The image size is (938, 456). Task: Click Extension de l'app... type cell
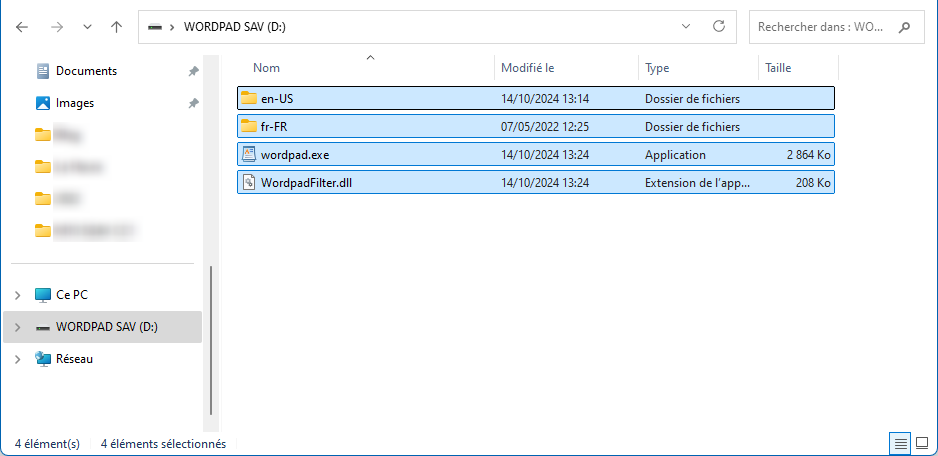pos(697,183)
